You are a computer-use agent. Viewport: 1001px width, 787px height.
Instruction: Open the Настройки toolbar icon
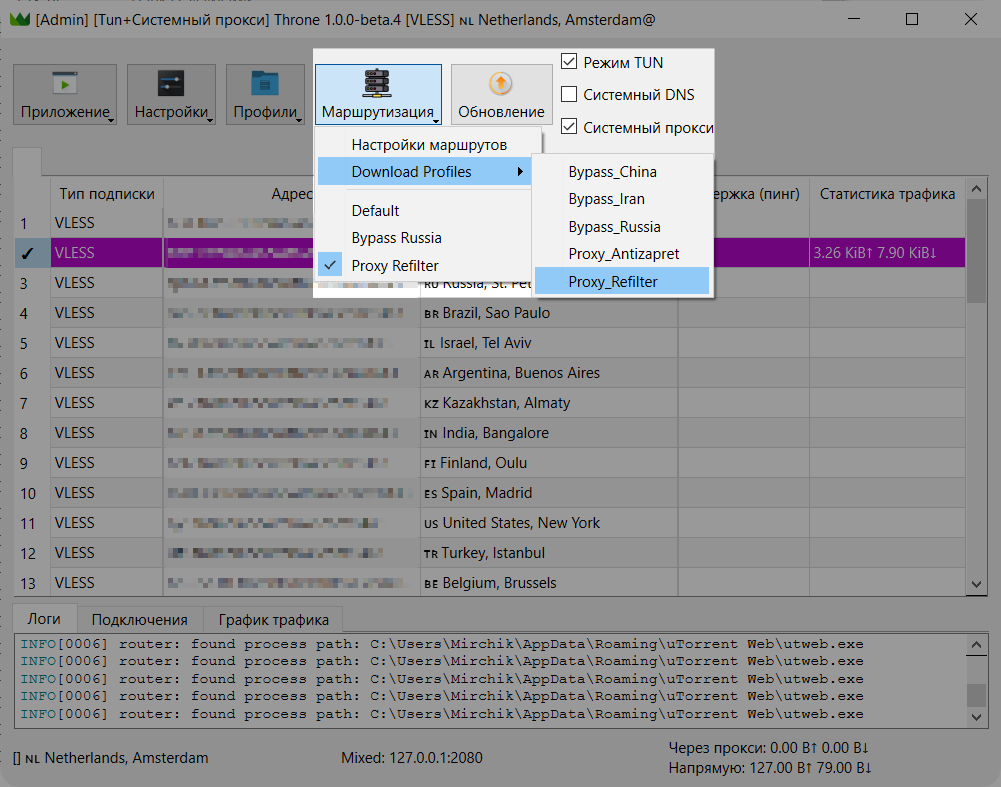pos(171,83)
